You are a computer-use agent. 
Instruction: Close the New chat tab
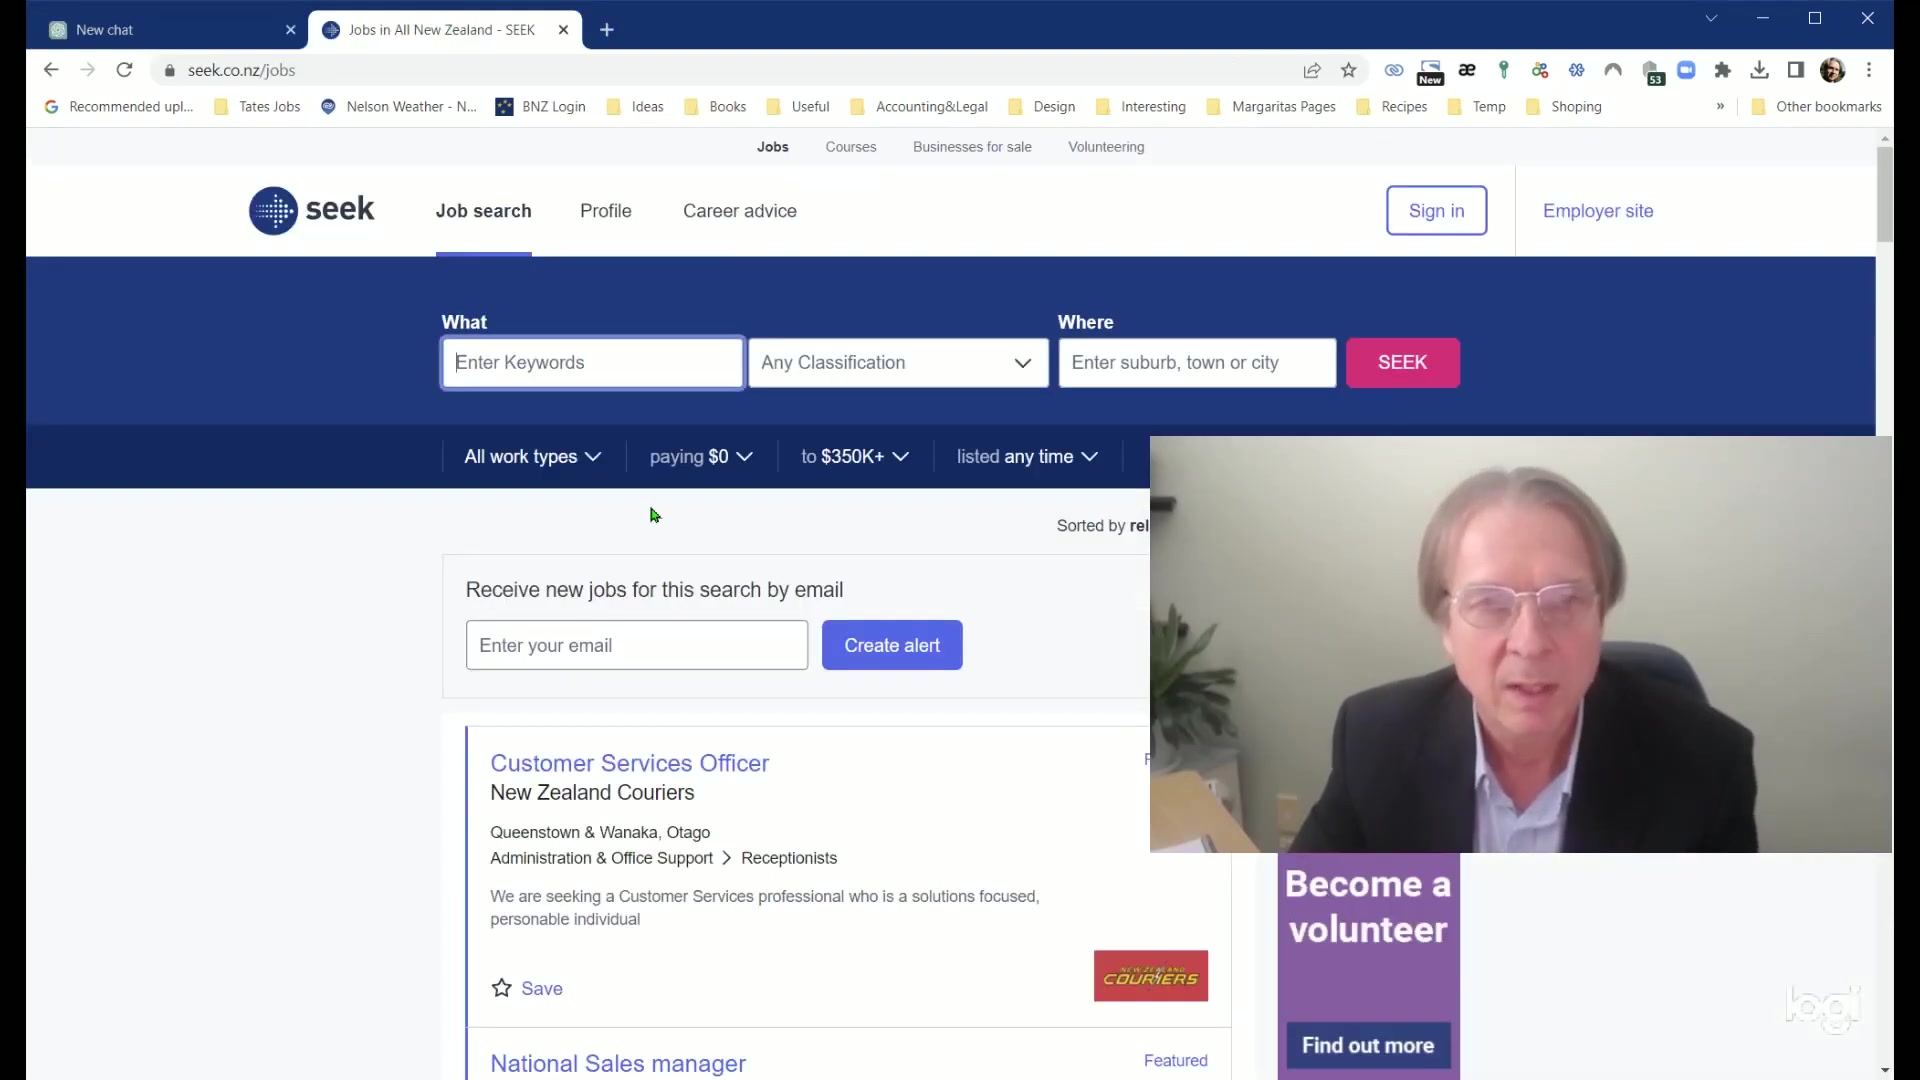pos(291,30)
